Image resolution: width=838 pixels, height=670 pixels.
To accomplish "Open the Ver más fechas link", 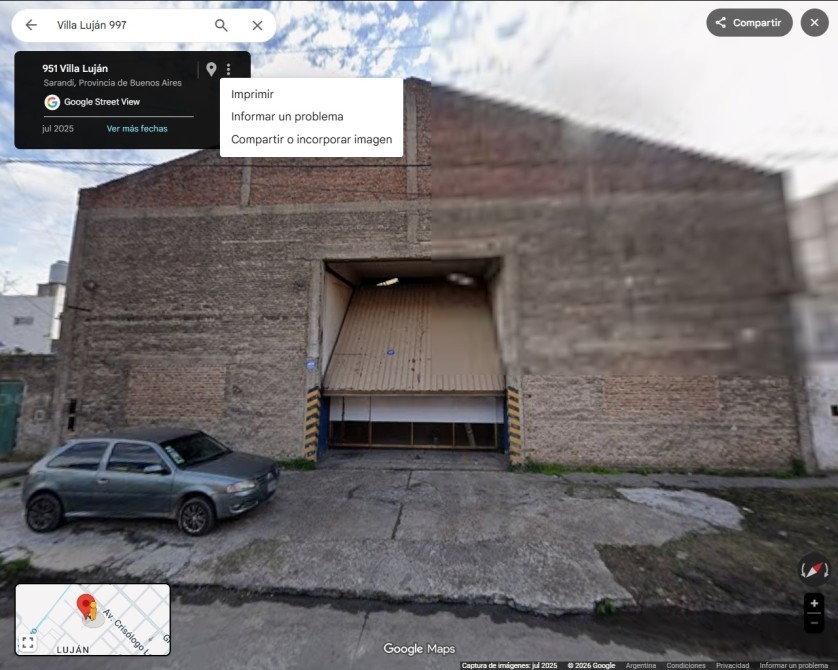I will (137, 129).
